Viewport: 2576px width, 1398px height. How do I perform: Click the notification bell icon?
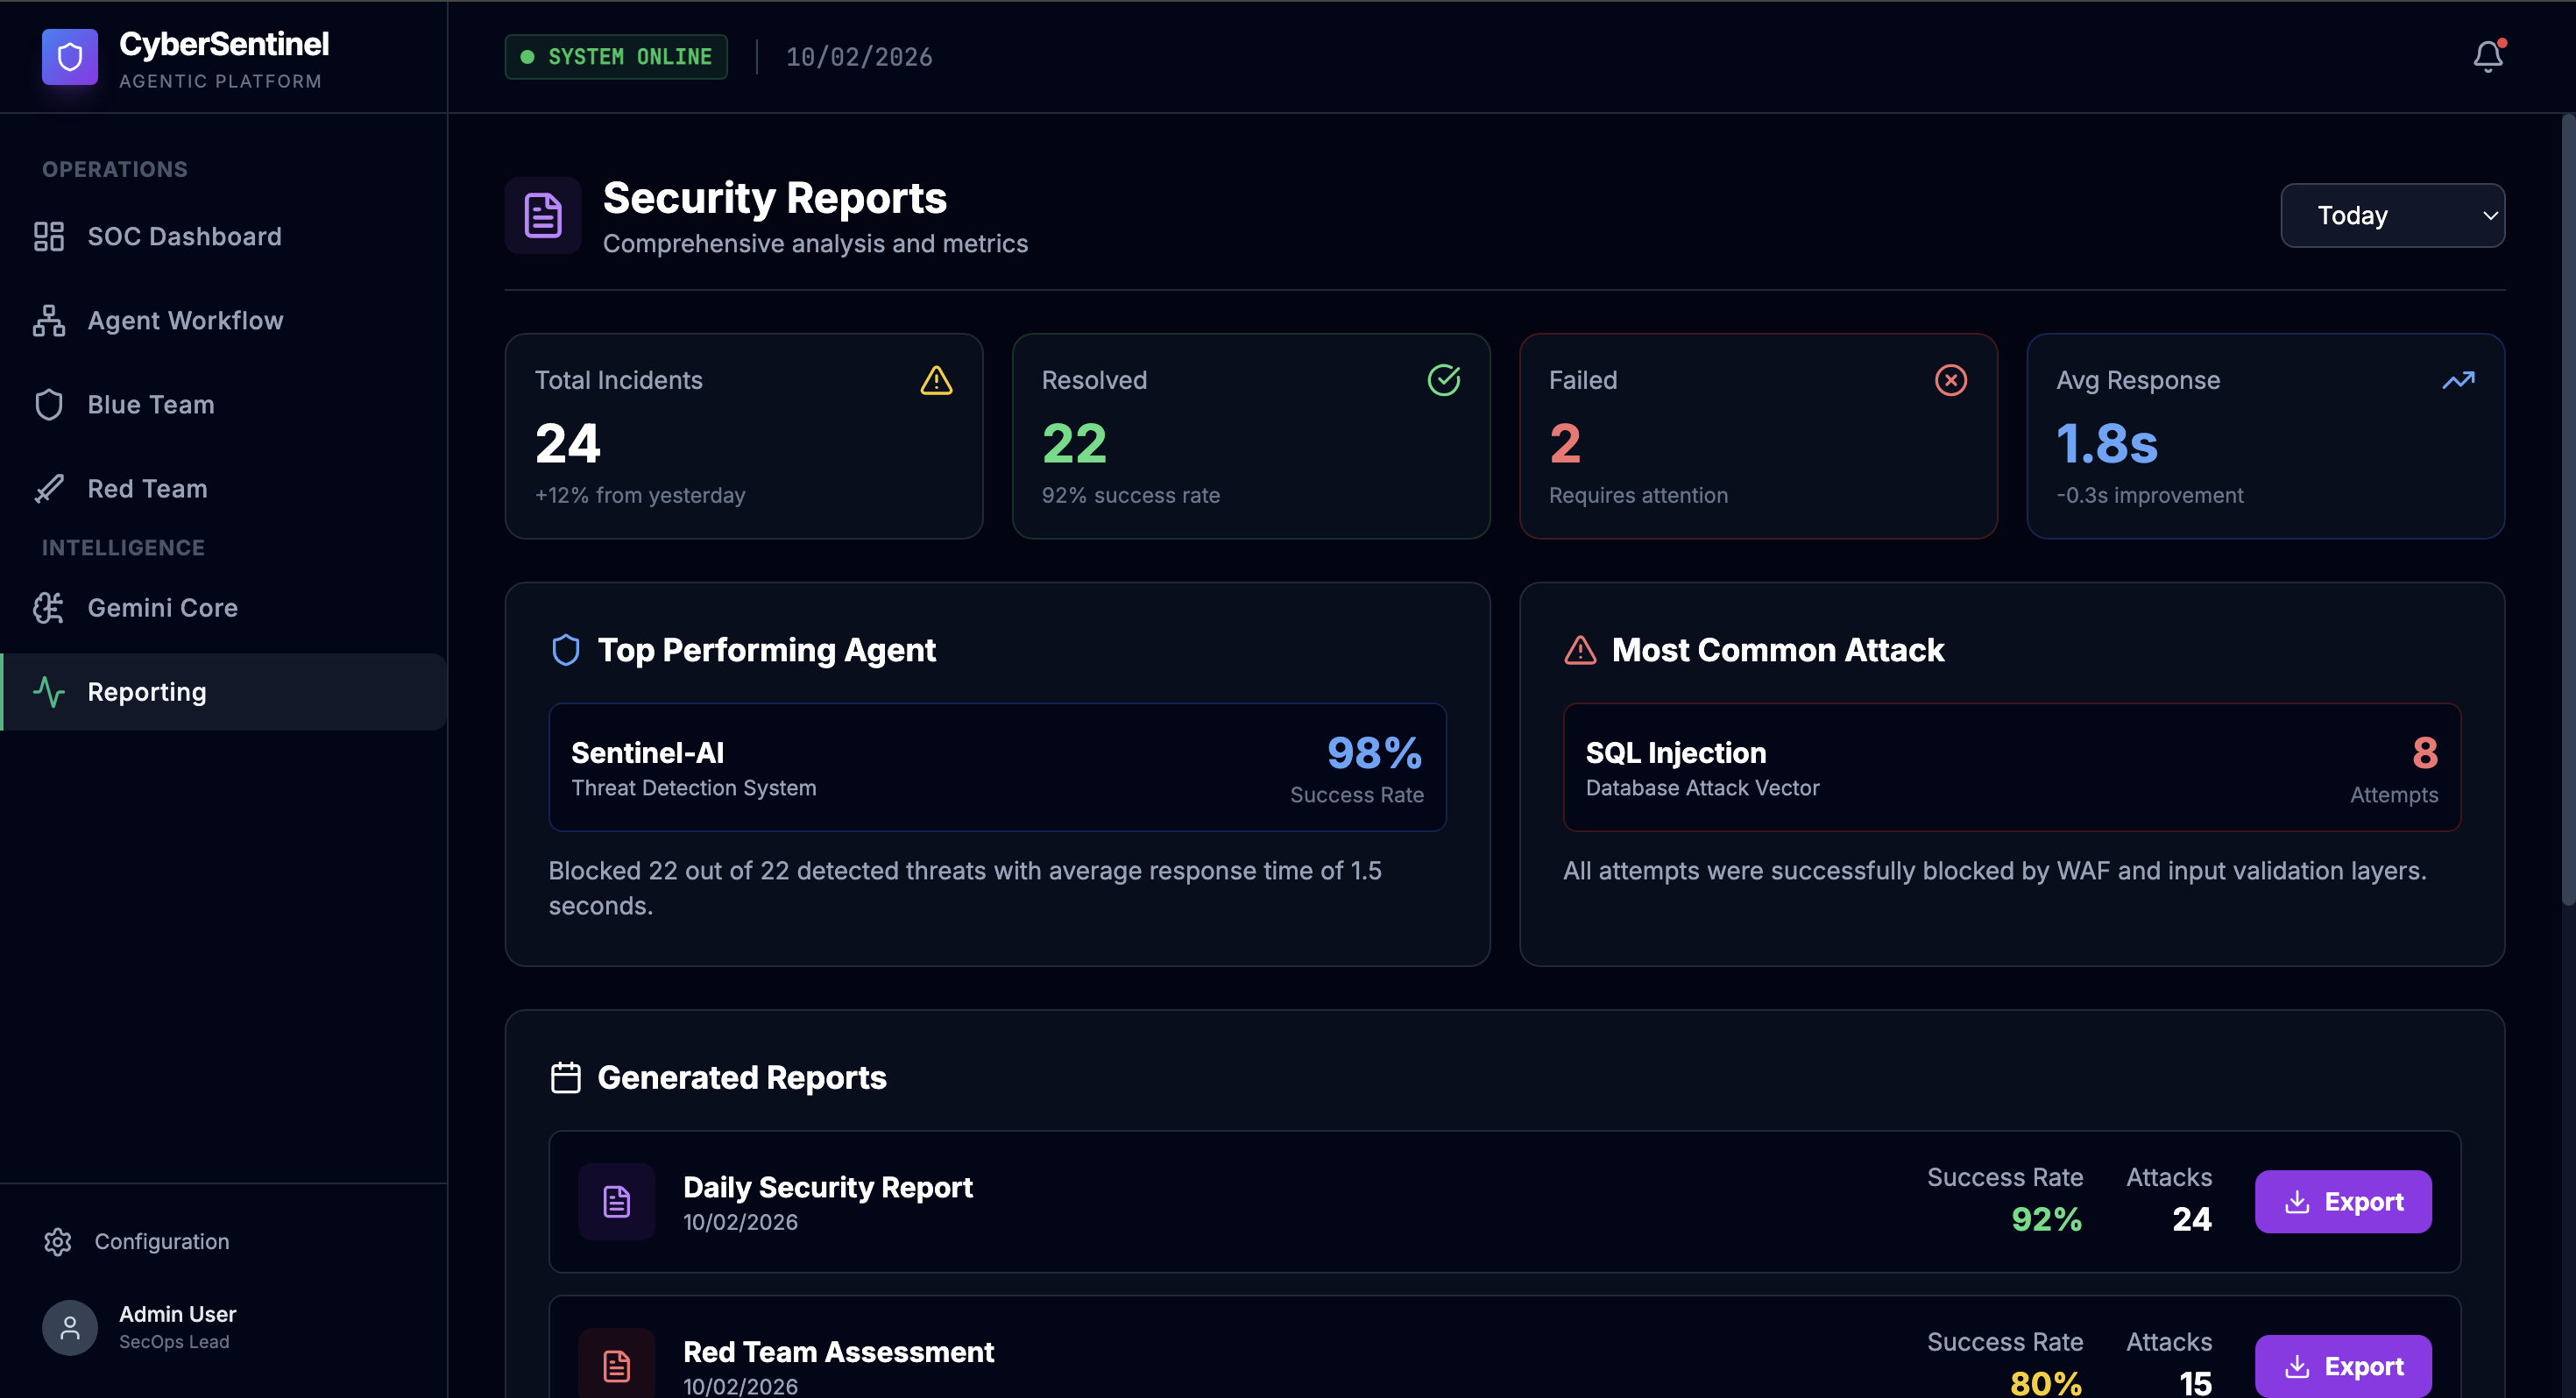tap(2487, 56)
